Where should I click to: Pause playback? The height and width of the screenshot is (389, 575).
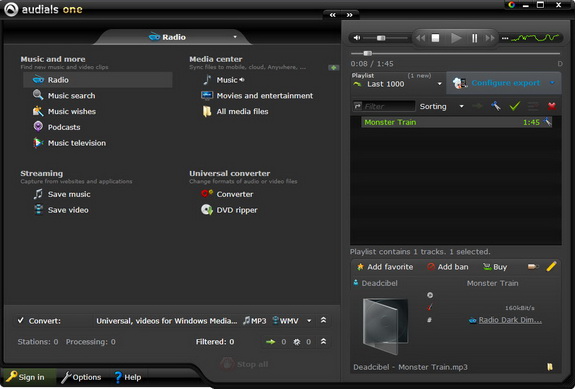(x=475, y=38)
